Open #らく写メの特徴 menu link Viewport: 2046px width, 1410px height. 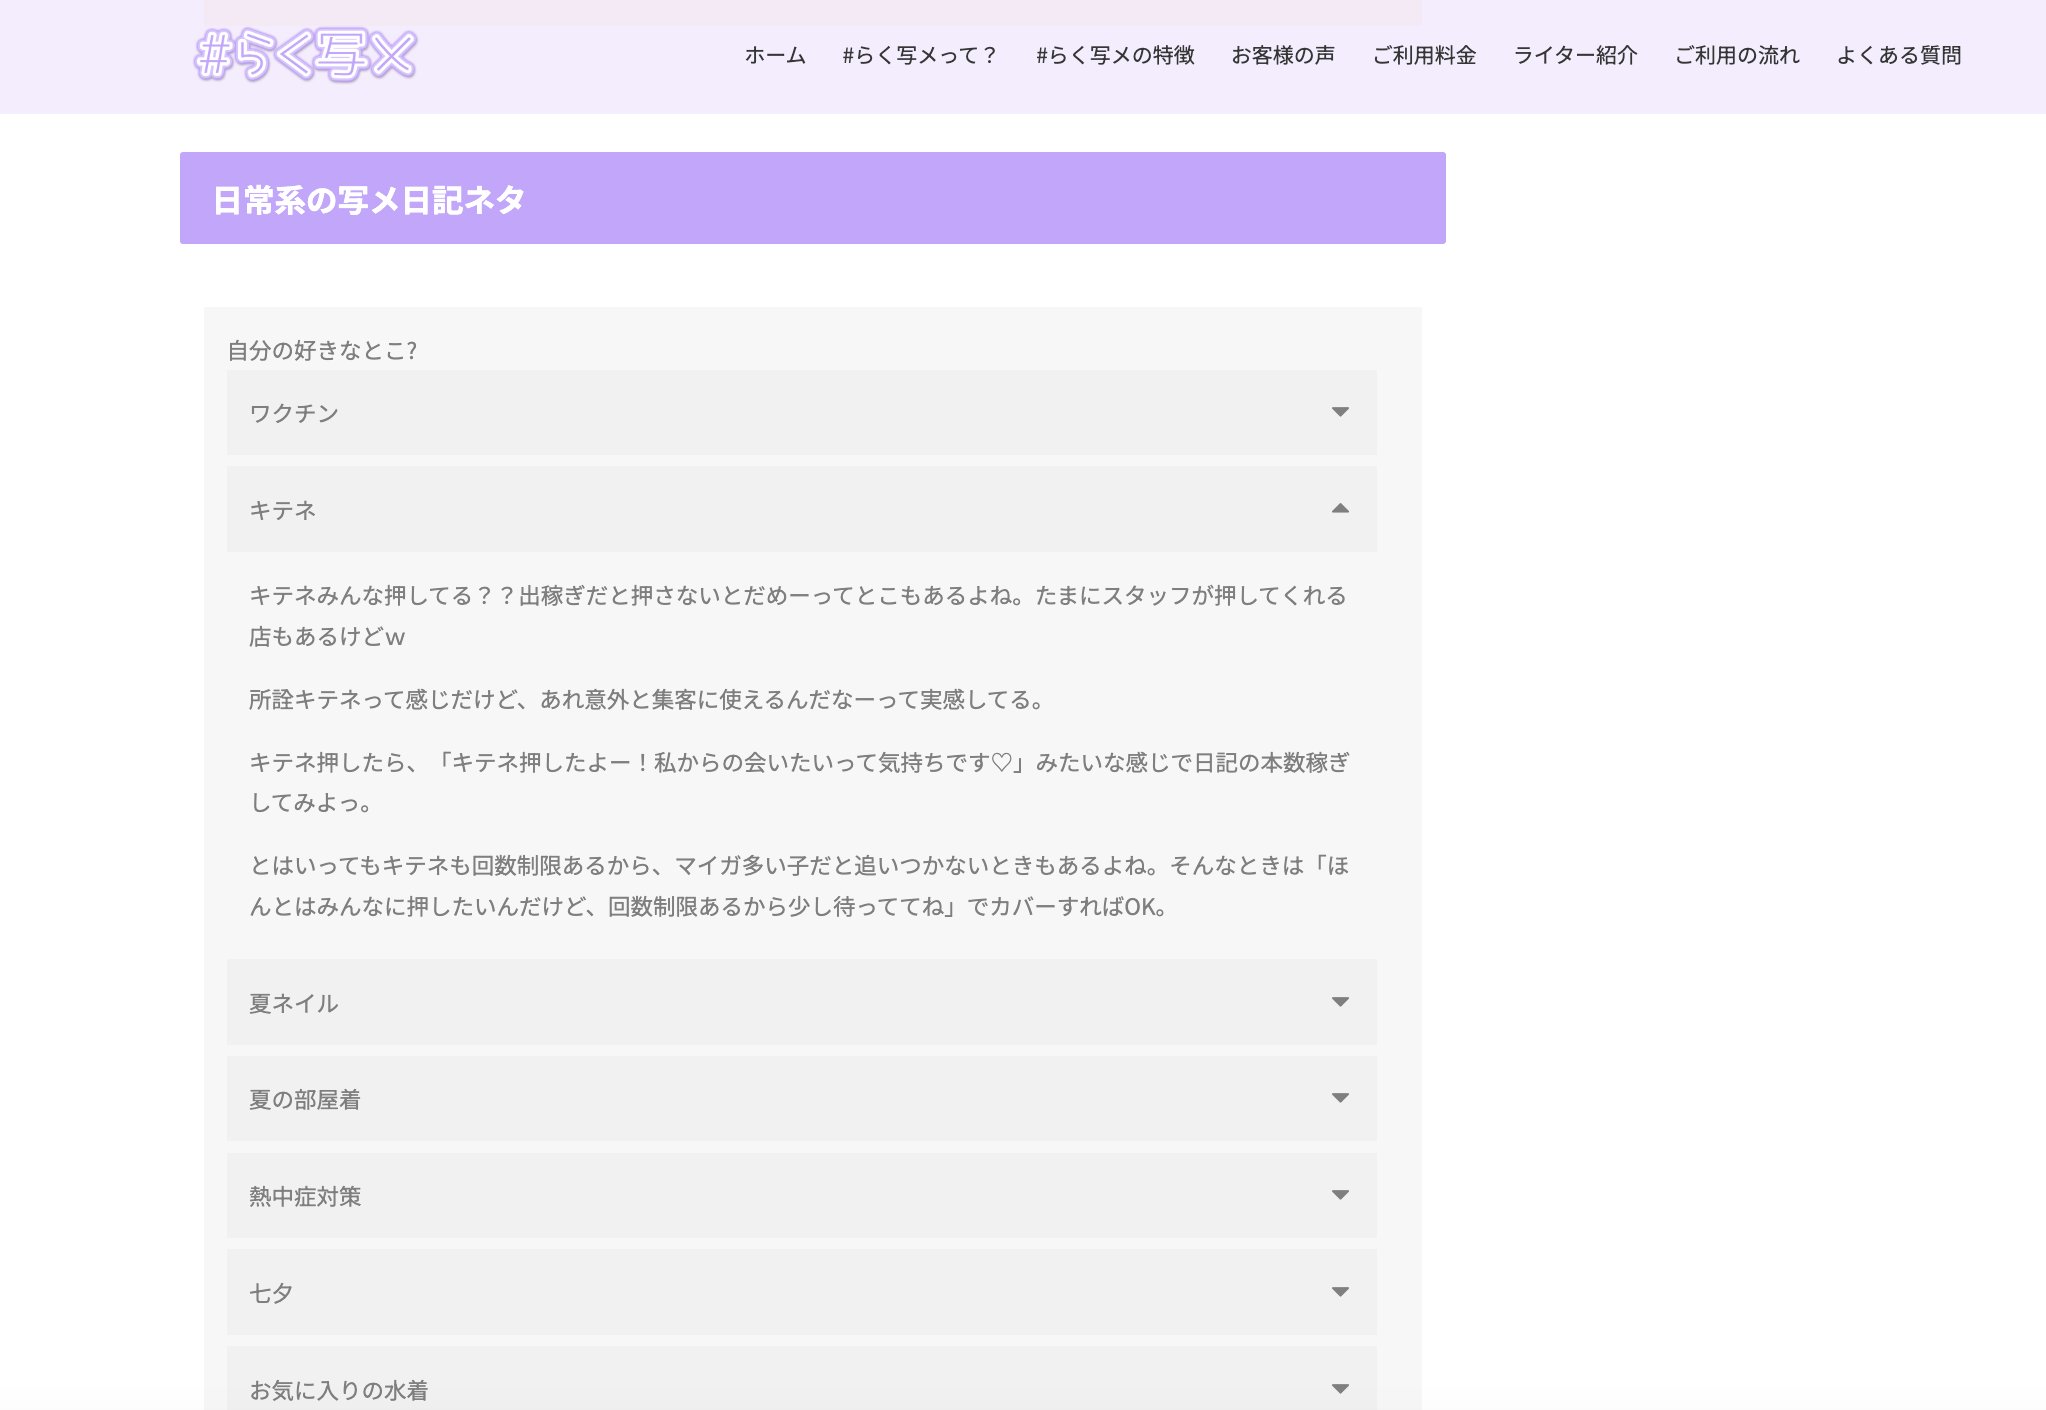pyautogui.click(x=1115, y=55)
